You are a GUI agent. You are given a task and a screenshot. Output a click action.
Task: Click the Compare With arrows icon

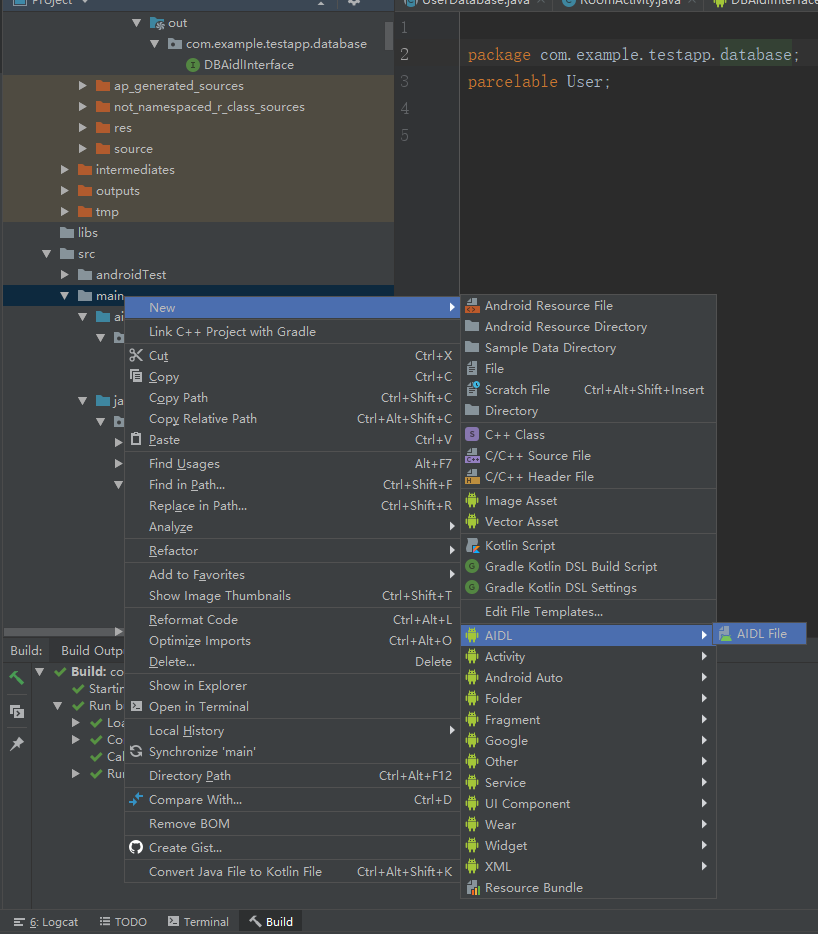point(136,799)
